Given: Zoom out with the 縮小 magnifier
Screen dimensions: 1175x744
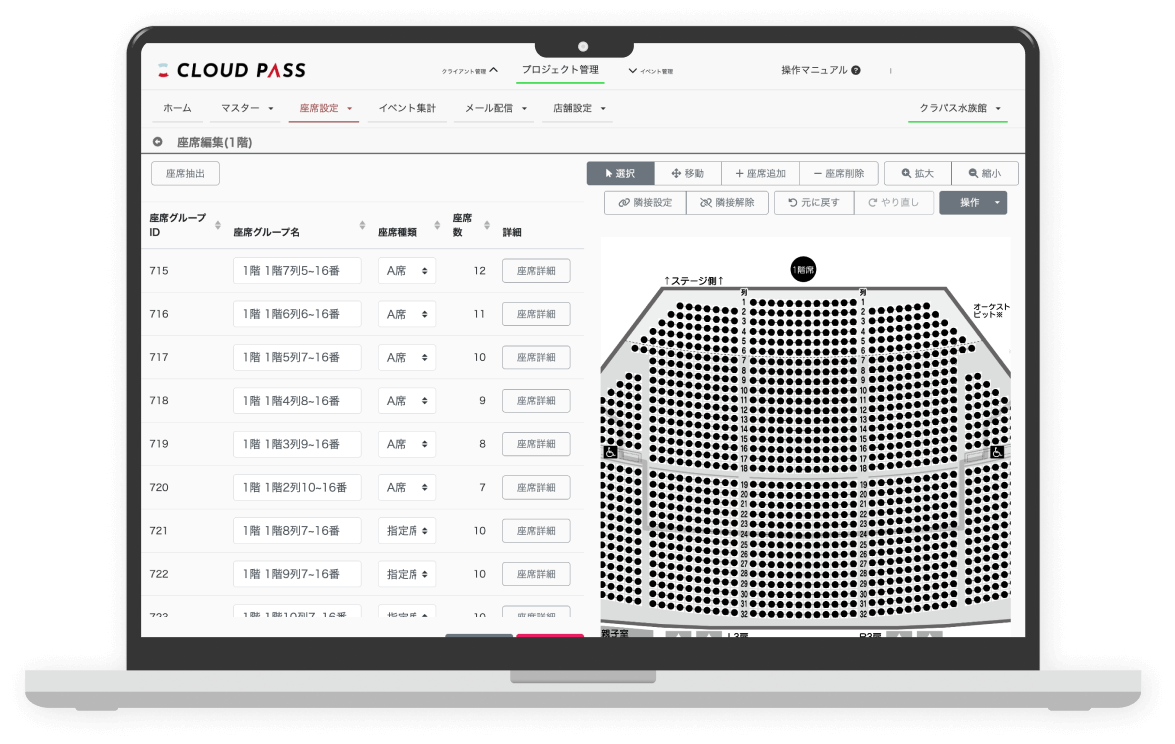Looking at the screenshot, I should tap(984, 173).
